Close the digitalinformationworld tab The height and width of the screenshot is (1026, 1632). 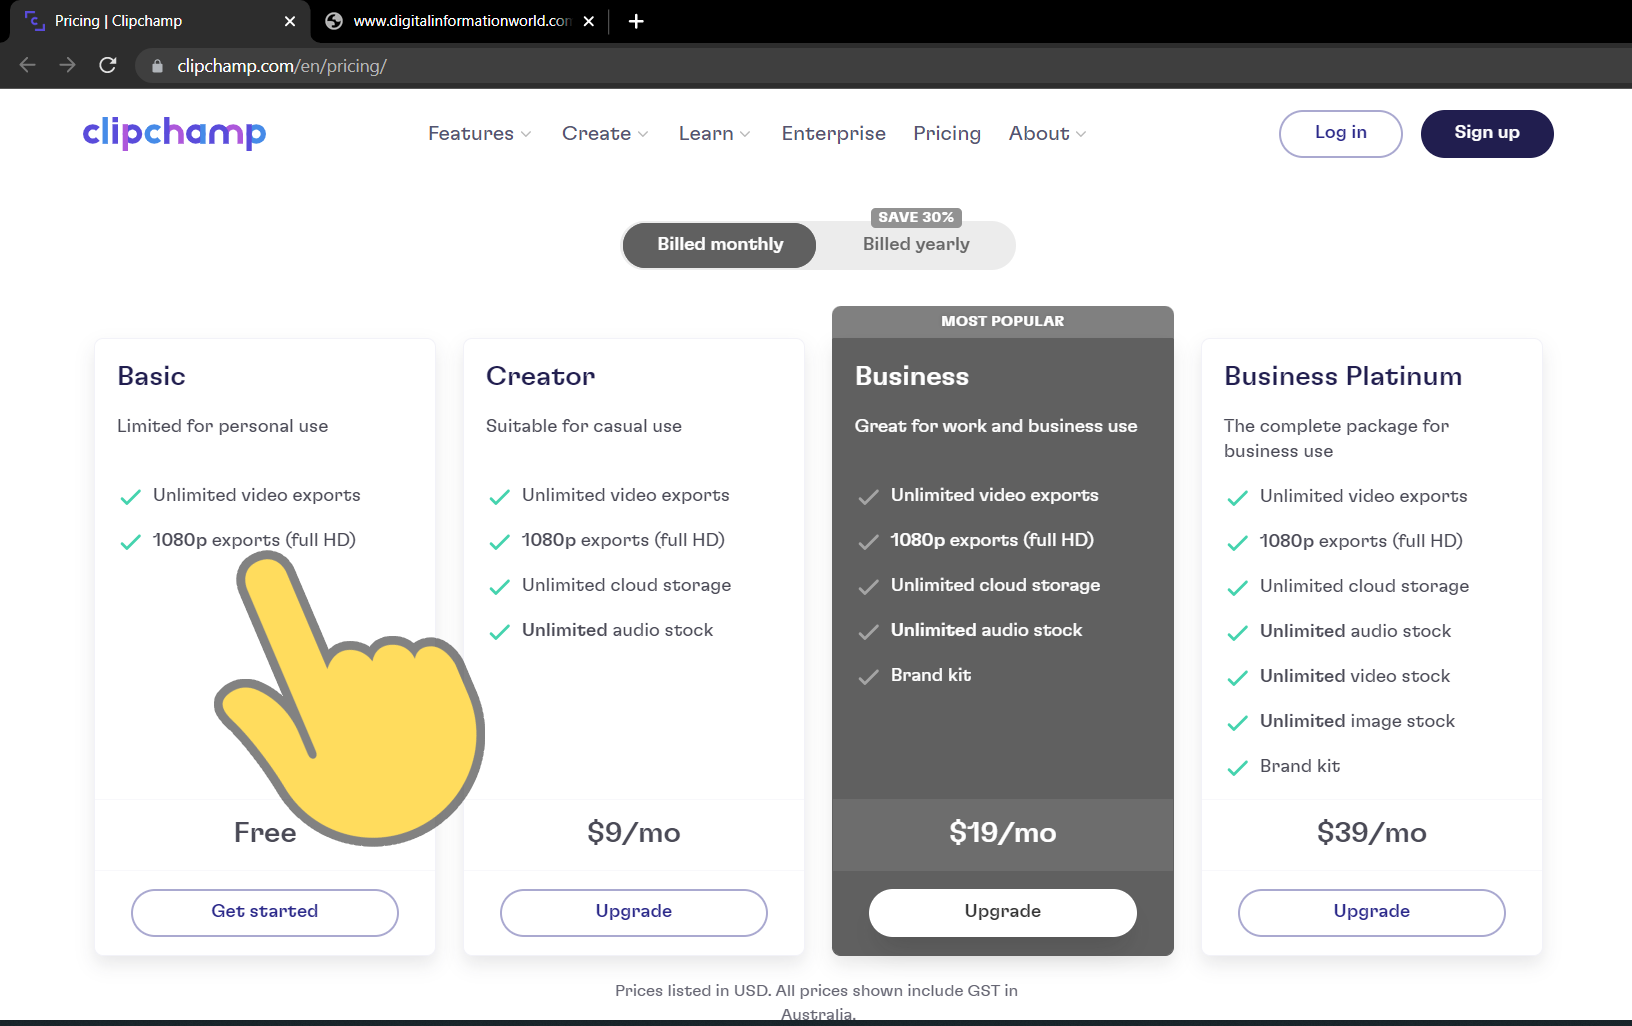click(589, 21)
